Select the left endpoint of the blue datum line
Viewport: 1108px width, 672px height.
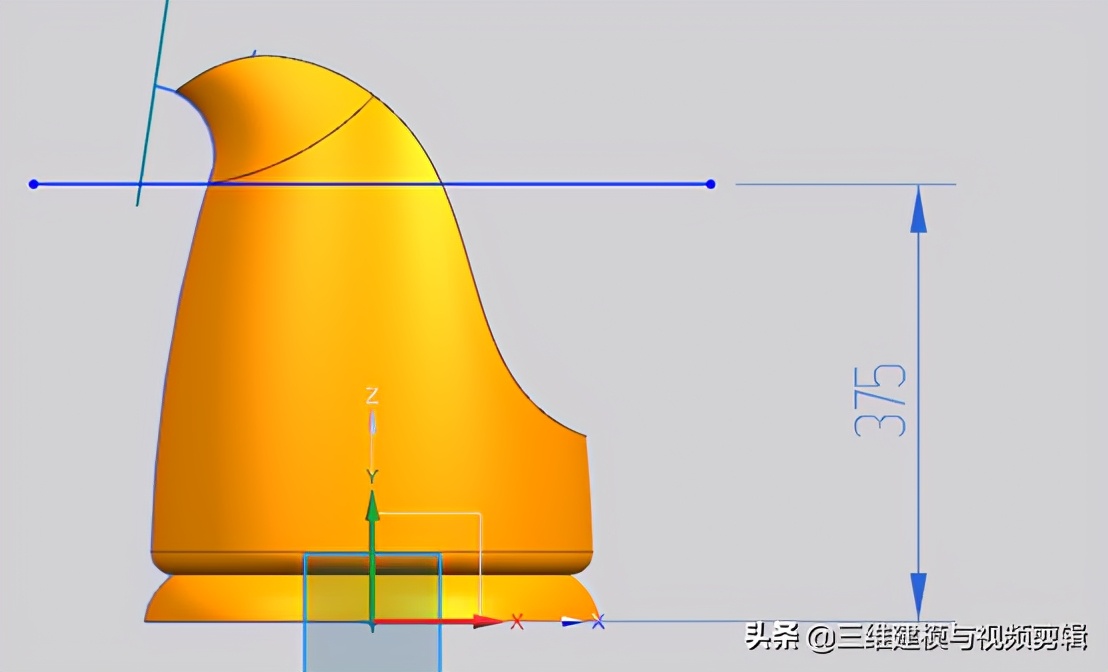[33, 183]
